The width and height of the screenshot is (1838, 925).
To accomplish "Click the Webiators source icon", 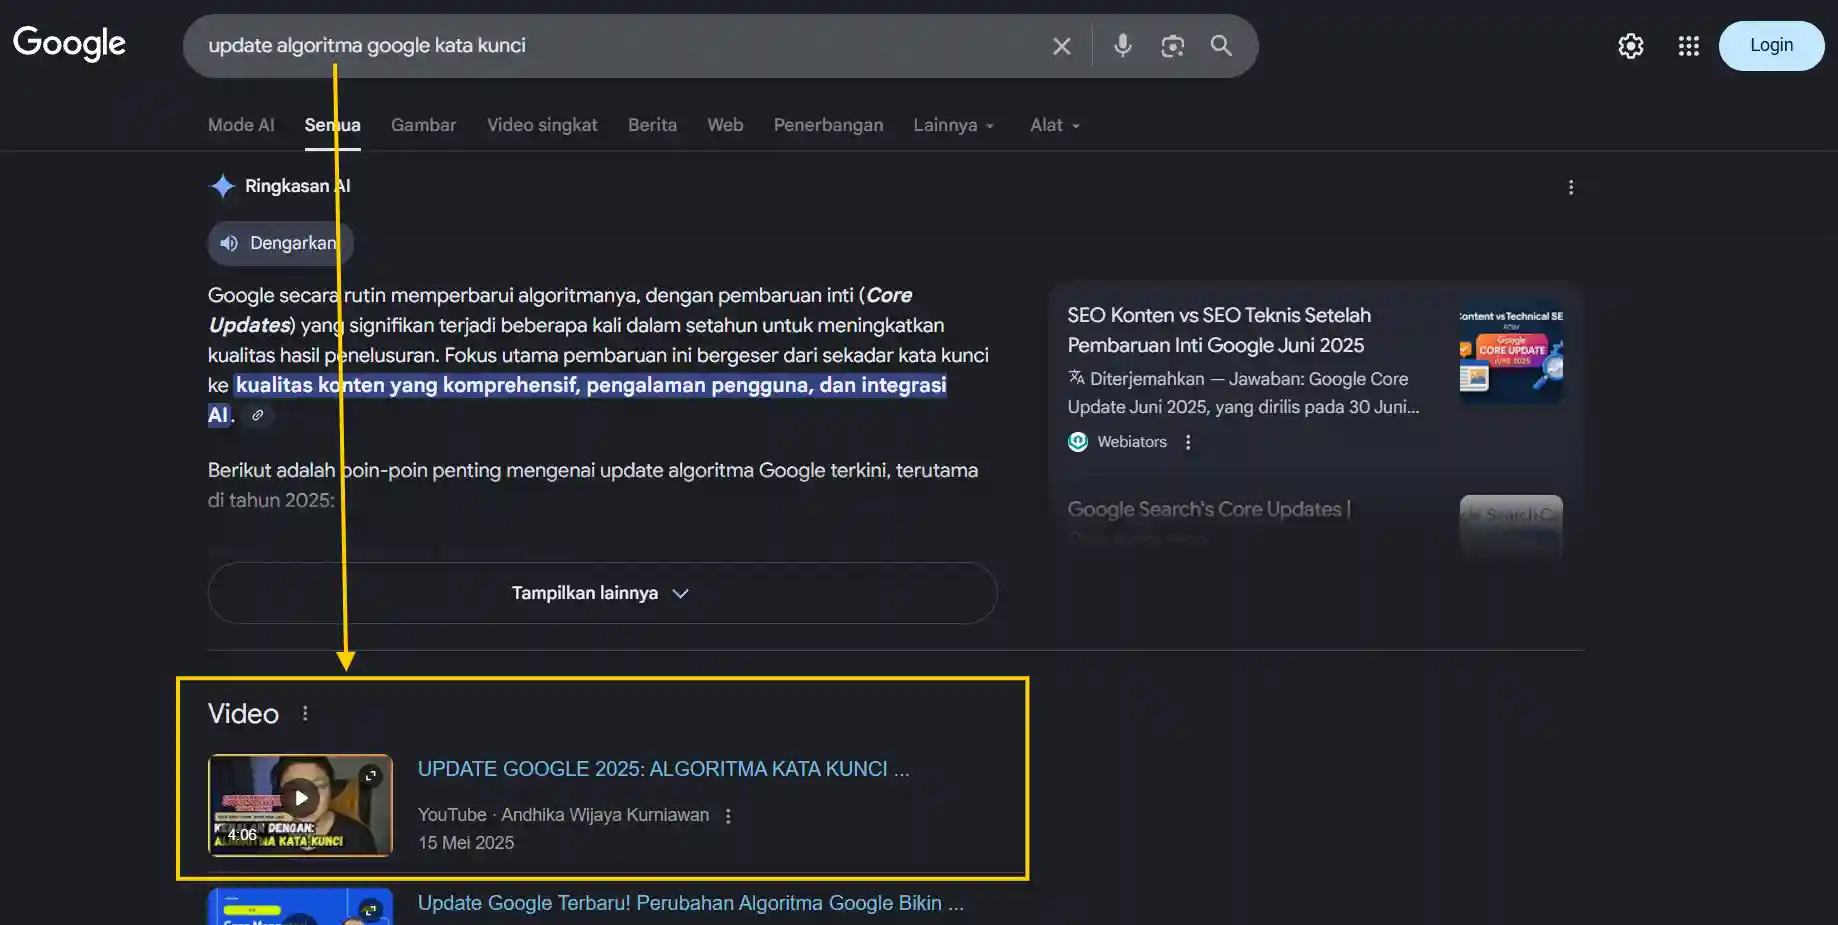I will point(1078,442).
